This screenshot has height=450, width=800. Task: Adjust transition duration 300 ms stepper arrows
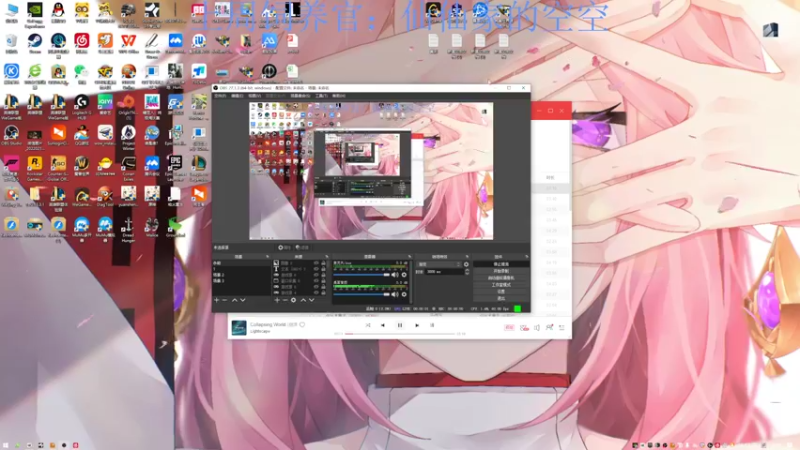tap(467, 272)
